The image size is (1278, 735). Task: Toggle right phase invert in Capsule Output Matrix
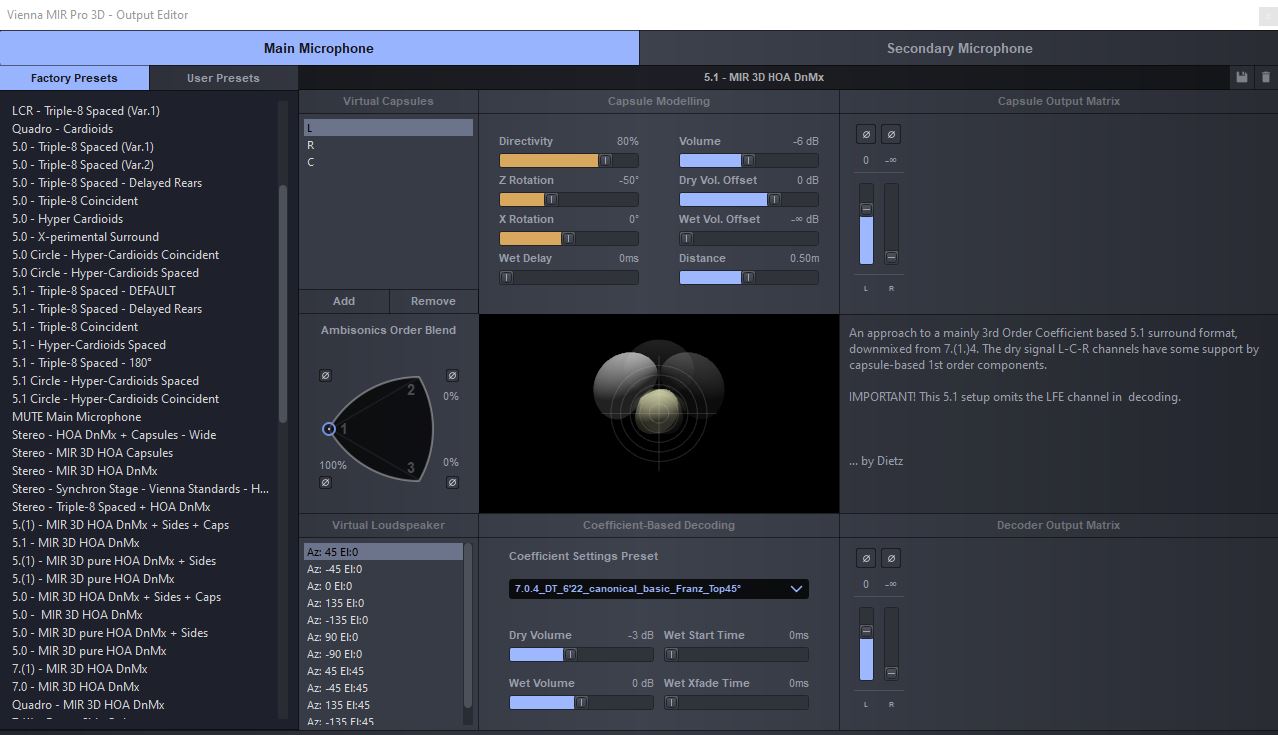tap(891, 134)
